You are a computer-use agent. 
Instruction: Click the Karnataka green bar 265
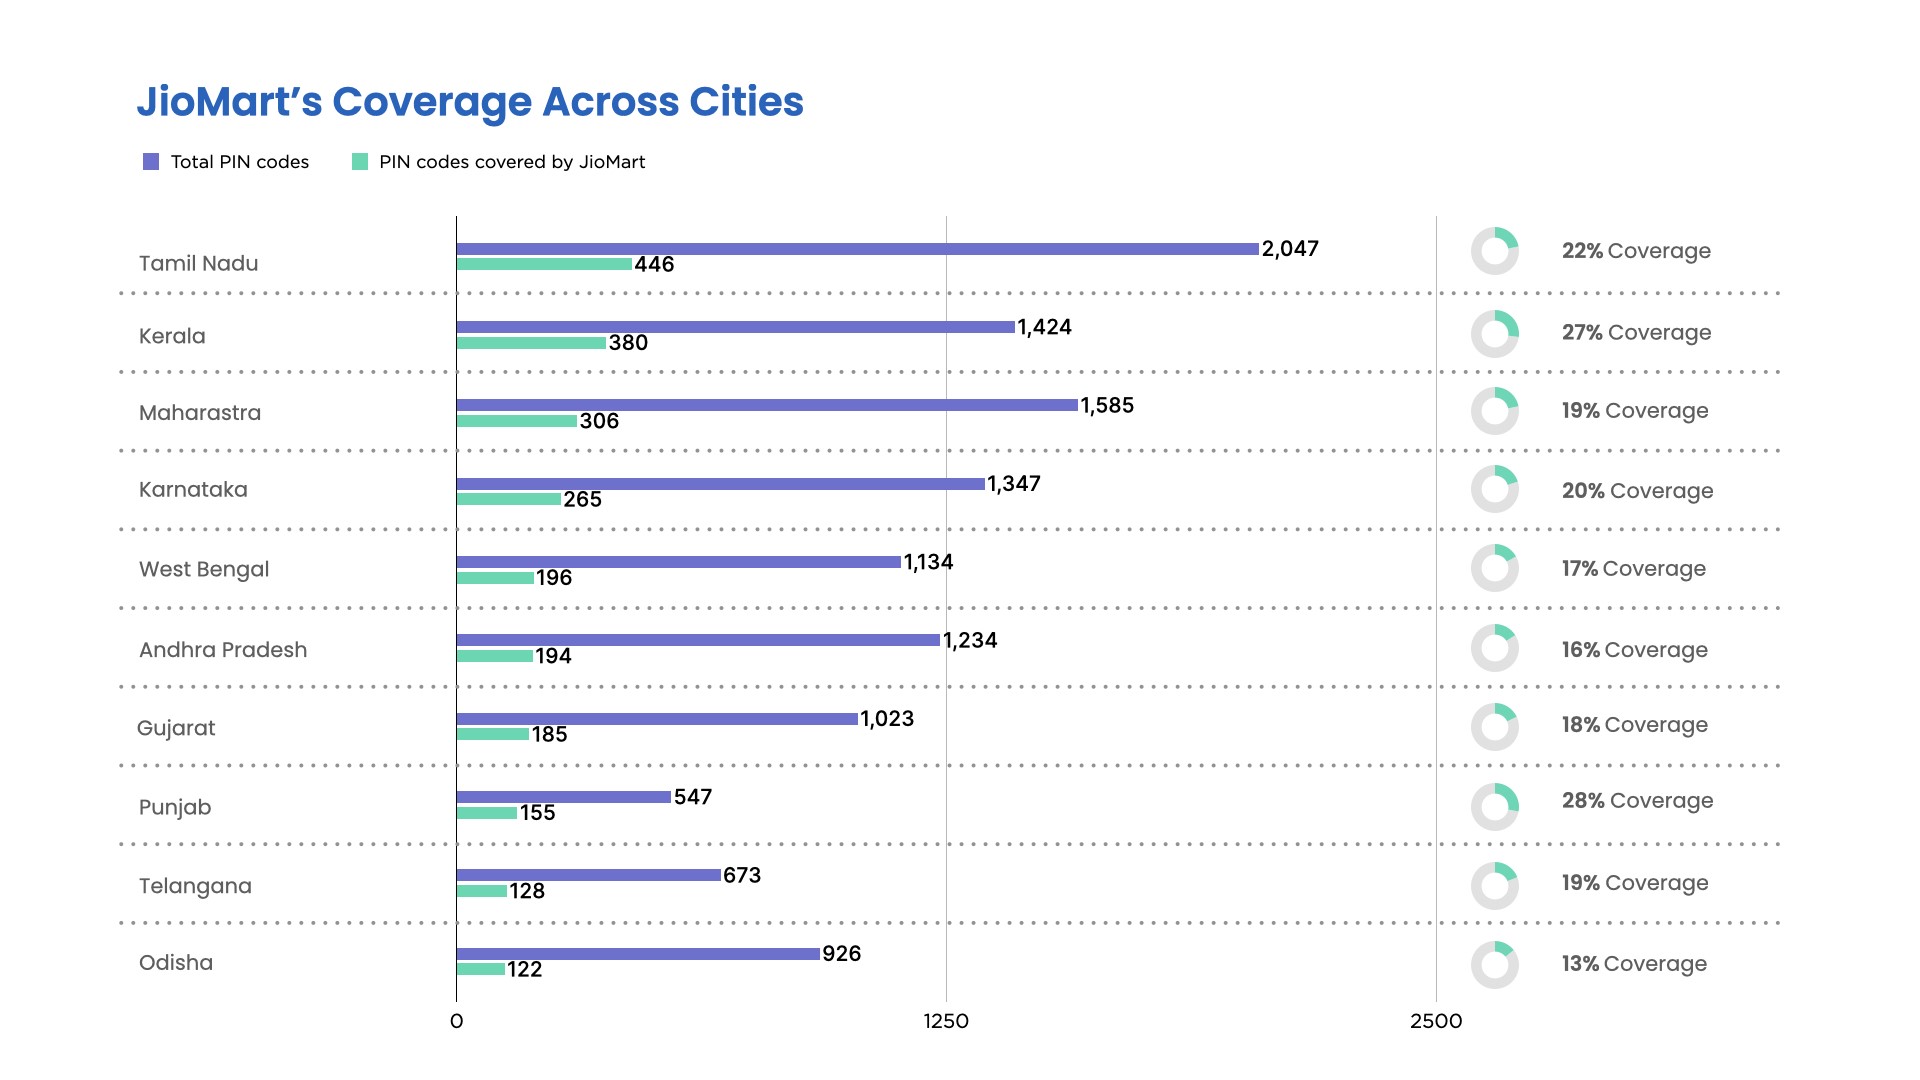[509, 499]
